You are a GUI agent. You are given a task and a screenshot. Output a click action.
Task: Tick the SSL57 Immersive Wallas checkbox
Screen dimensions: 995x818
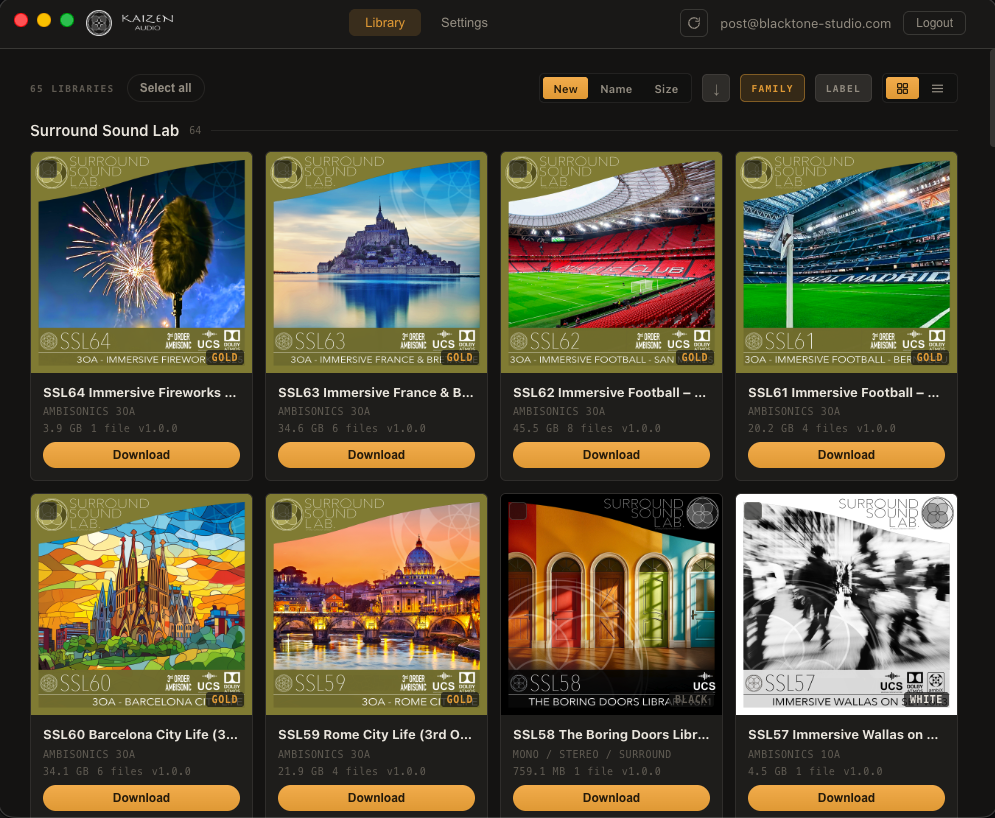click(753, 511)
